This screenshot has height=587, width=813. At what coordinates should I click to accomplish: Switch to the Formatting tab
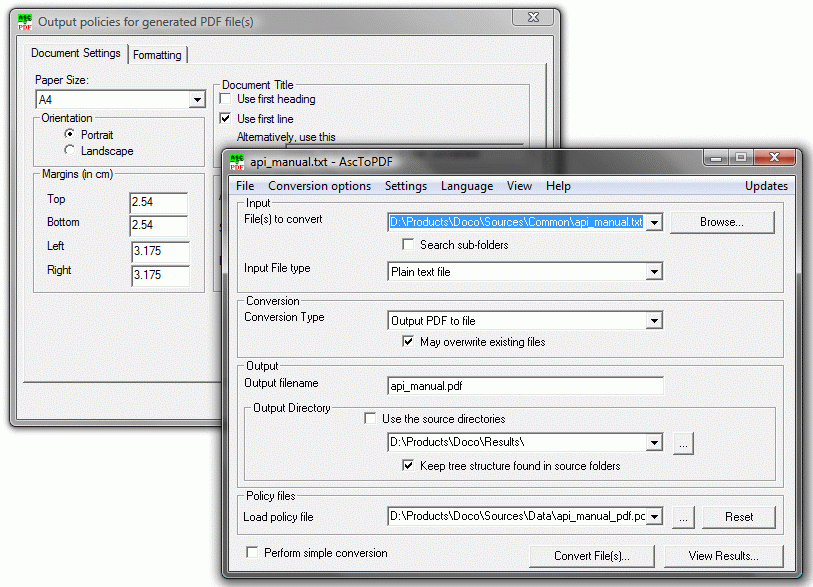pos(157,55)
